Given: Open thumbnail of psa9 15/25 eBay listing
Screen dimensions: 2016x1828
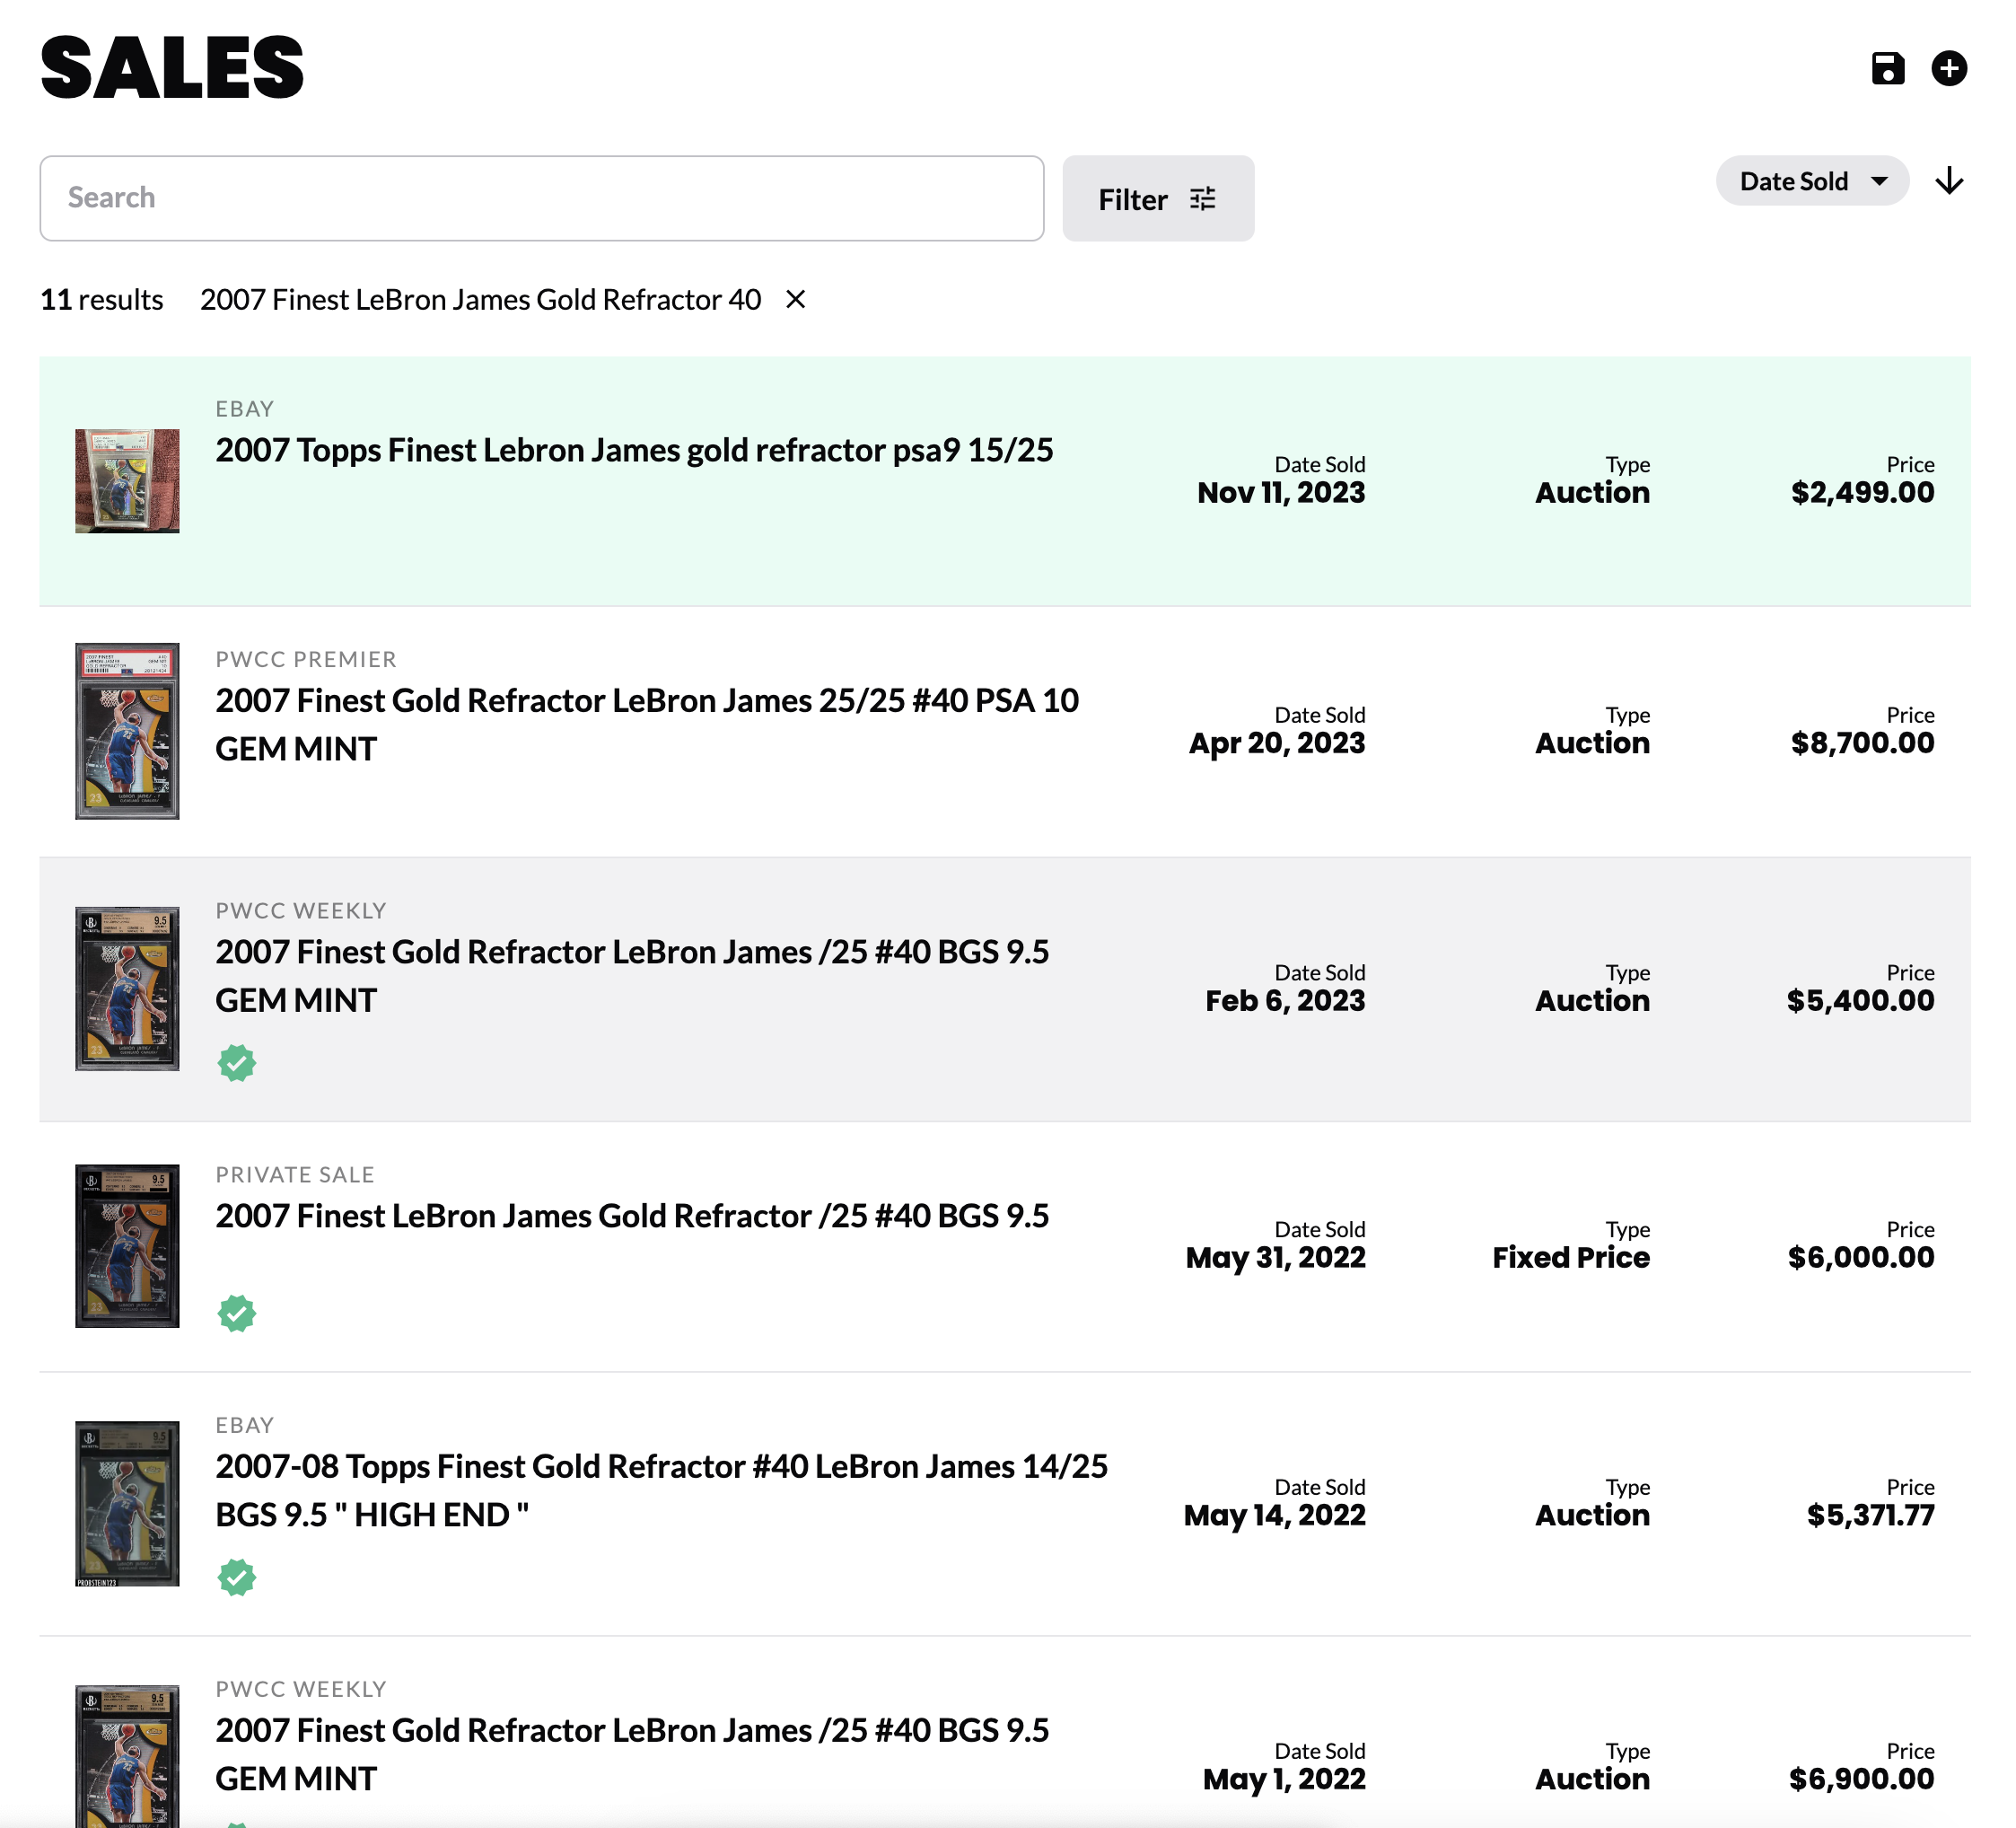Looking at the screenshot, I should point(127,481).
